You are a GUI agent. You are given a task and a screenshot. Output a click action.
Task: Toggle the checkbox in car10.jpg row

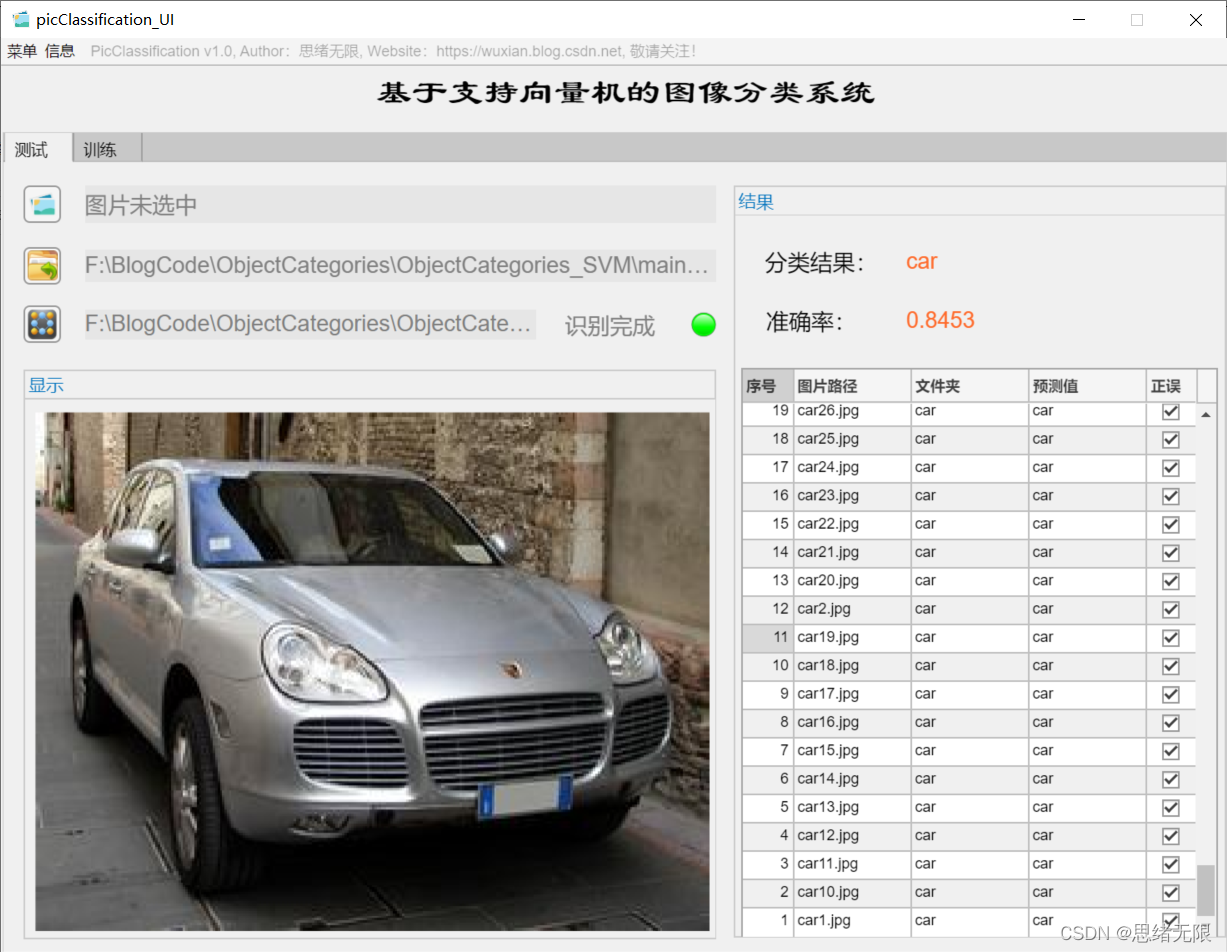1171,893
